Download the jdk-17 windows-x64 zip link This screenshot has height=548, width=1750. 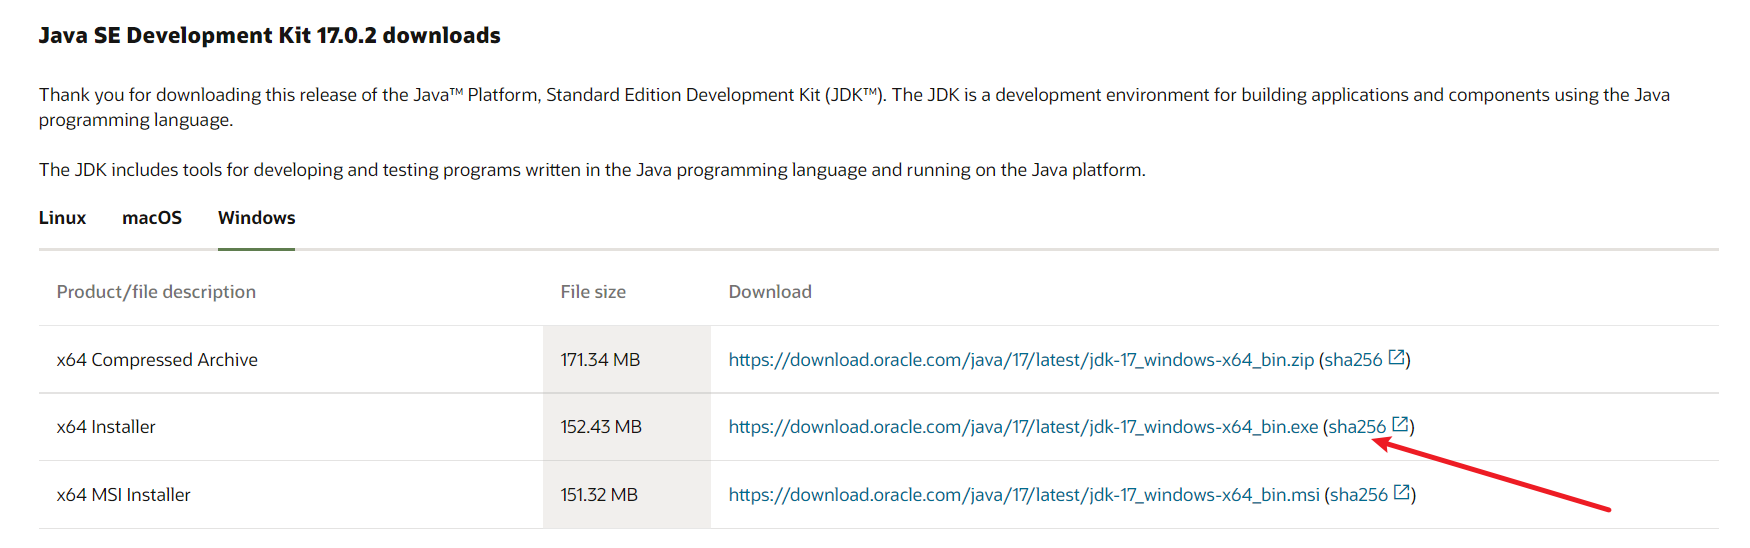pos(1020,360)
